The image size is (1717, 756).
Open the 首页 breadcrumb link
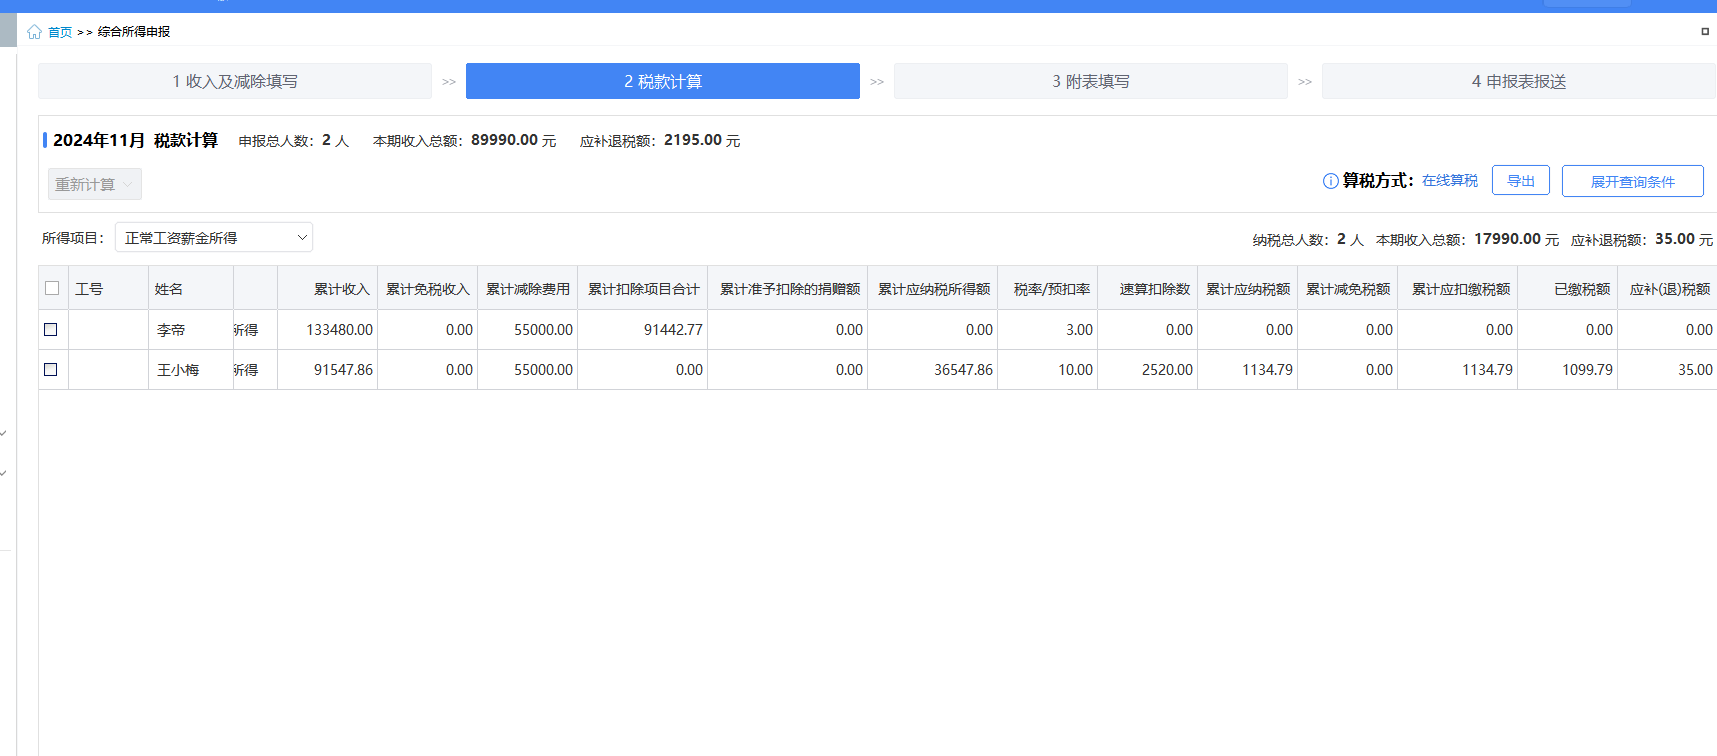(60, 32)
